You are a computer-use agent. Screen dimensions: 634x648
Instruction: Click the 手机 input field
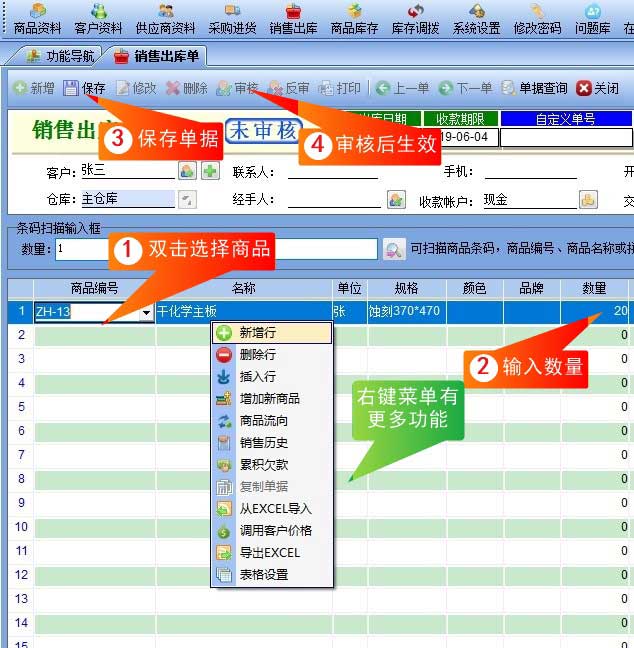(x=531, y=171)
